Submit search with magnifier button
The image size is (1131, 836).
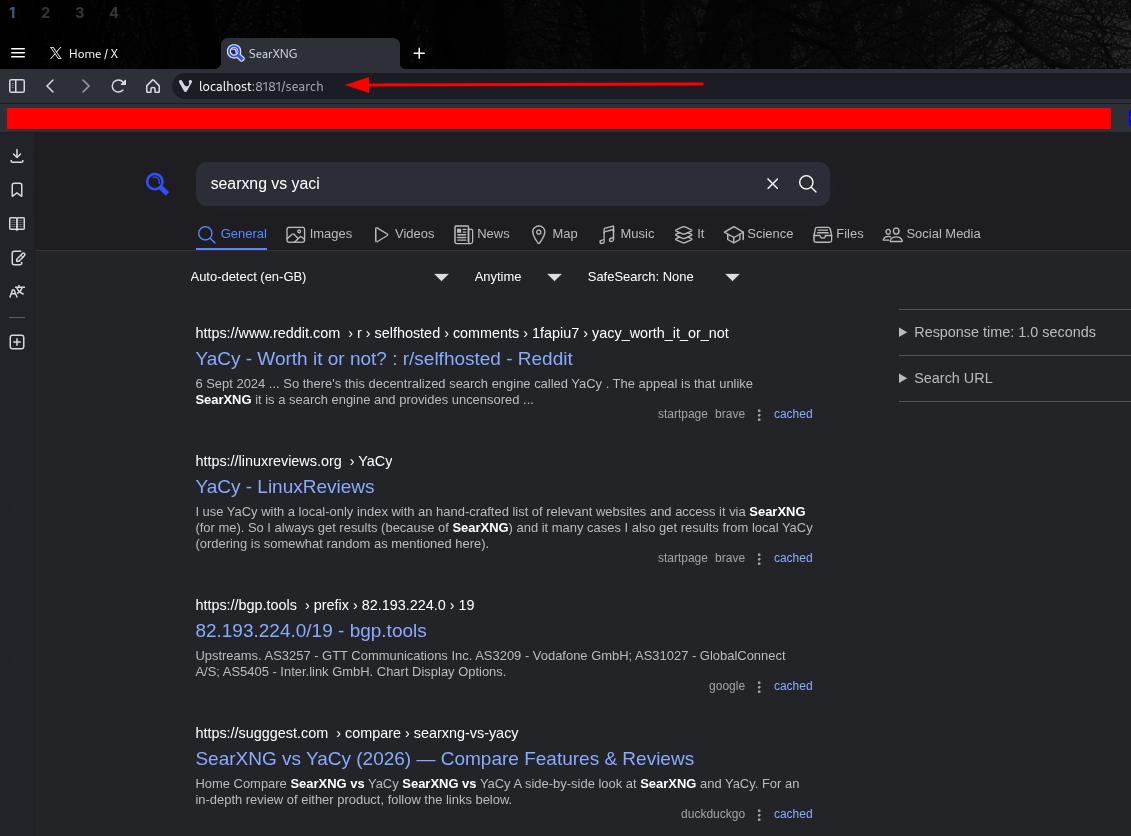(808, 184)
